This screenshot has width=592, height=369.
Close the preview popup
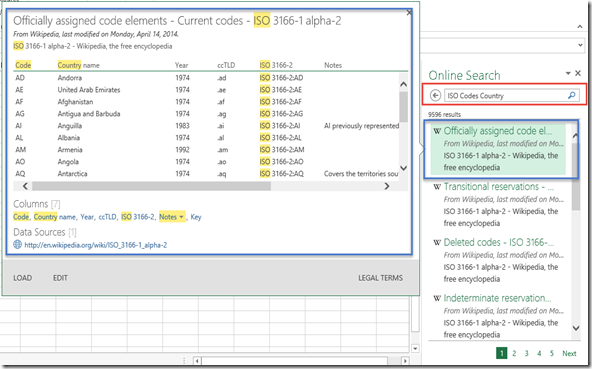(x=409, y=13)
